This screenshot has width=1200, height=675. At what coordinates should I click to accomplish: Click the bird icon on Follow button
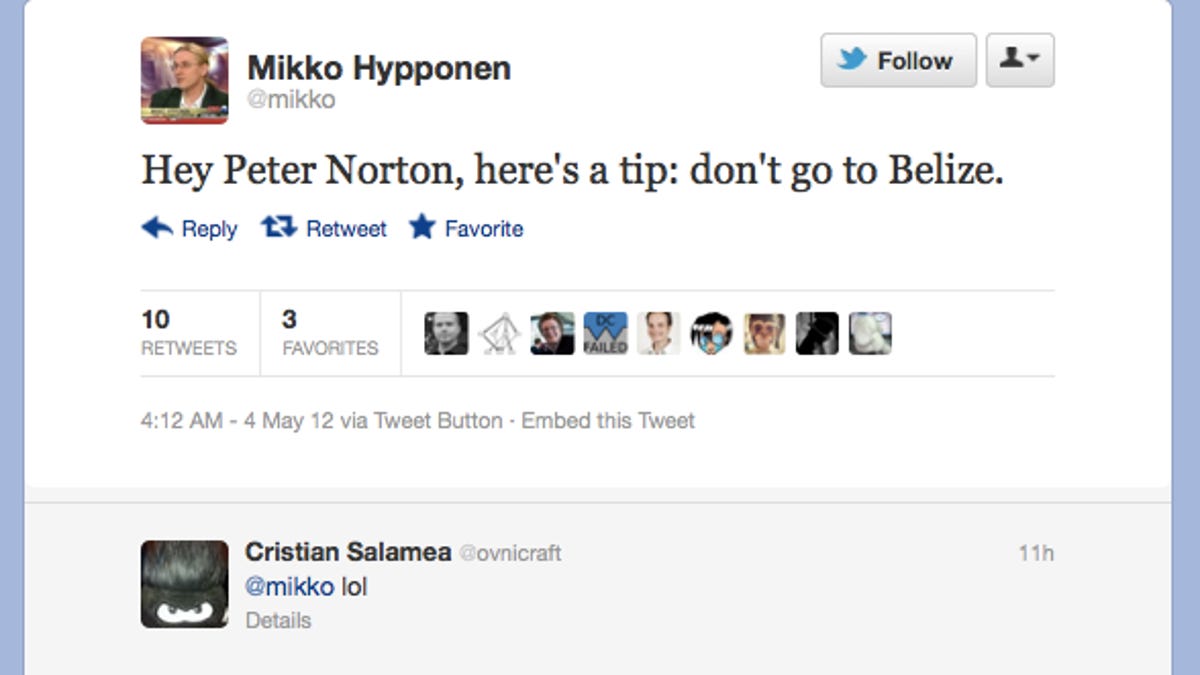click(852, 60)
